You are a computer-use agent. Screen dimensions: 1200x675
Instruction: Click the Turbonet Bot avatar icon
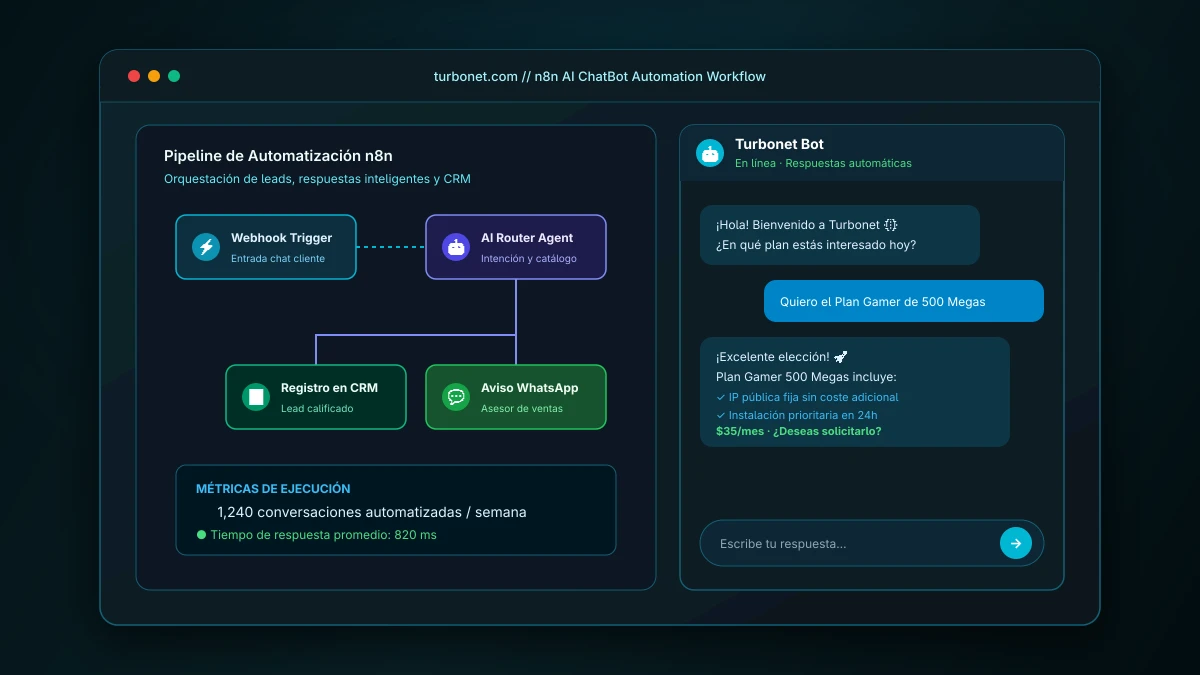(x=710, y=153)
